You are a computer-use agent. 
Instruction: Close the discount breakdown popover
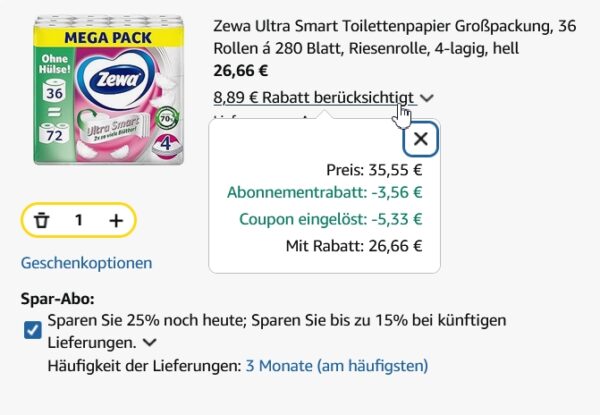coord(420,139)
